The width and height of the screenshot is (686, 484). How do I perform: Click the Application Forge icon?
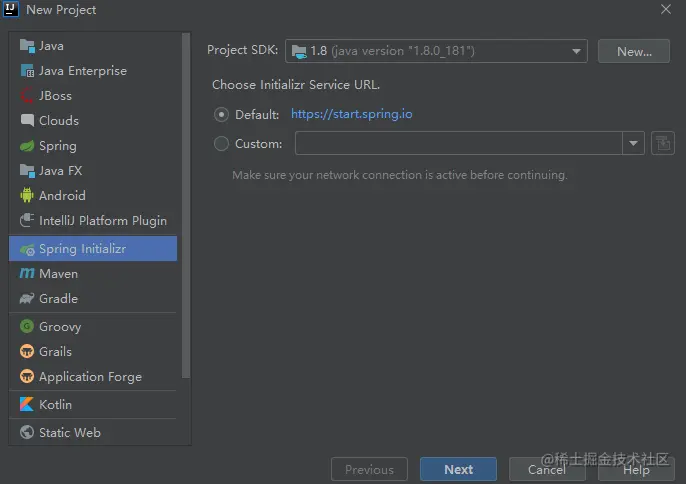(27, 376)
